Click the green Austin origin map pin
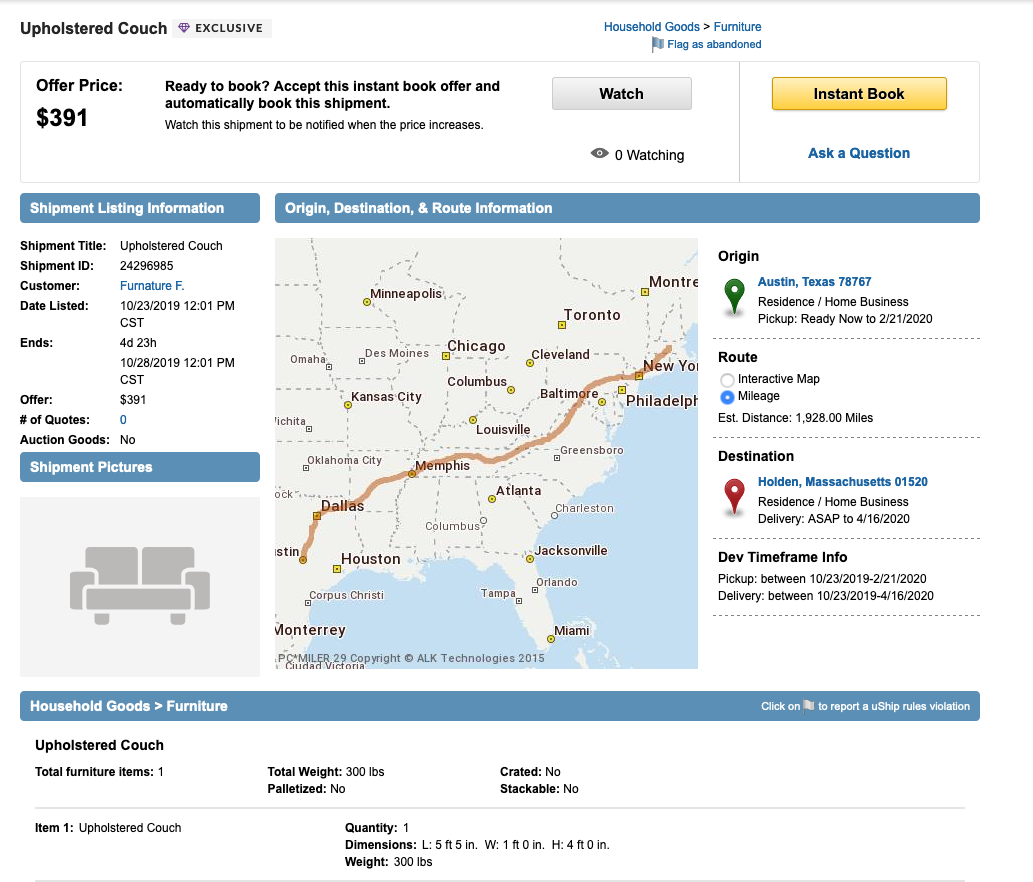The image size is (1033, 882). [734, 295]
